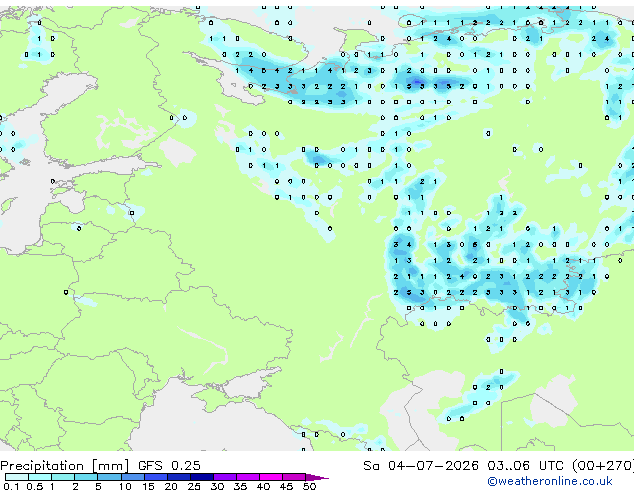The image size is (634, 490).
Task: Click the legend swatch between 5 and 10
Action: point(110,477)
